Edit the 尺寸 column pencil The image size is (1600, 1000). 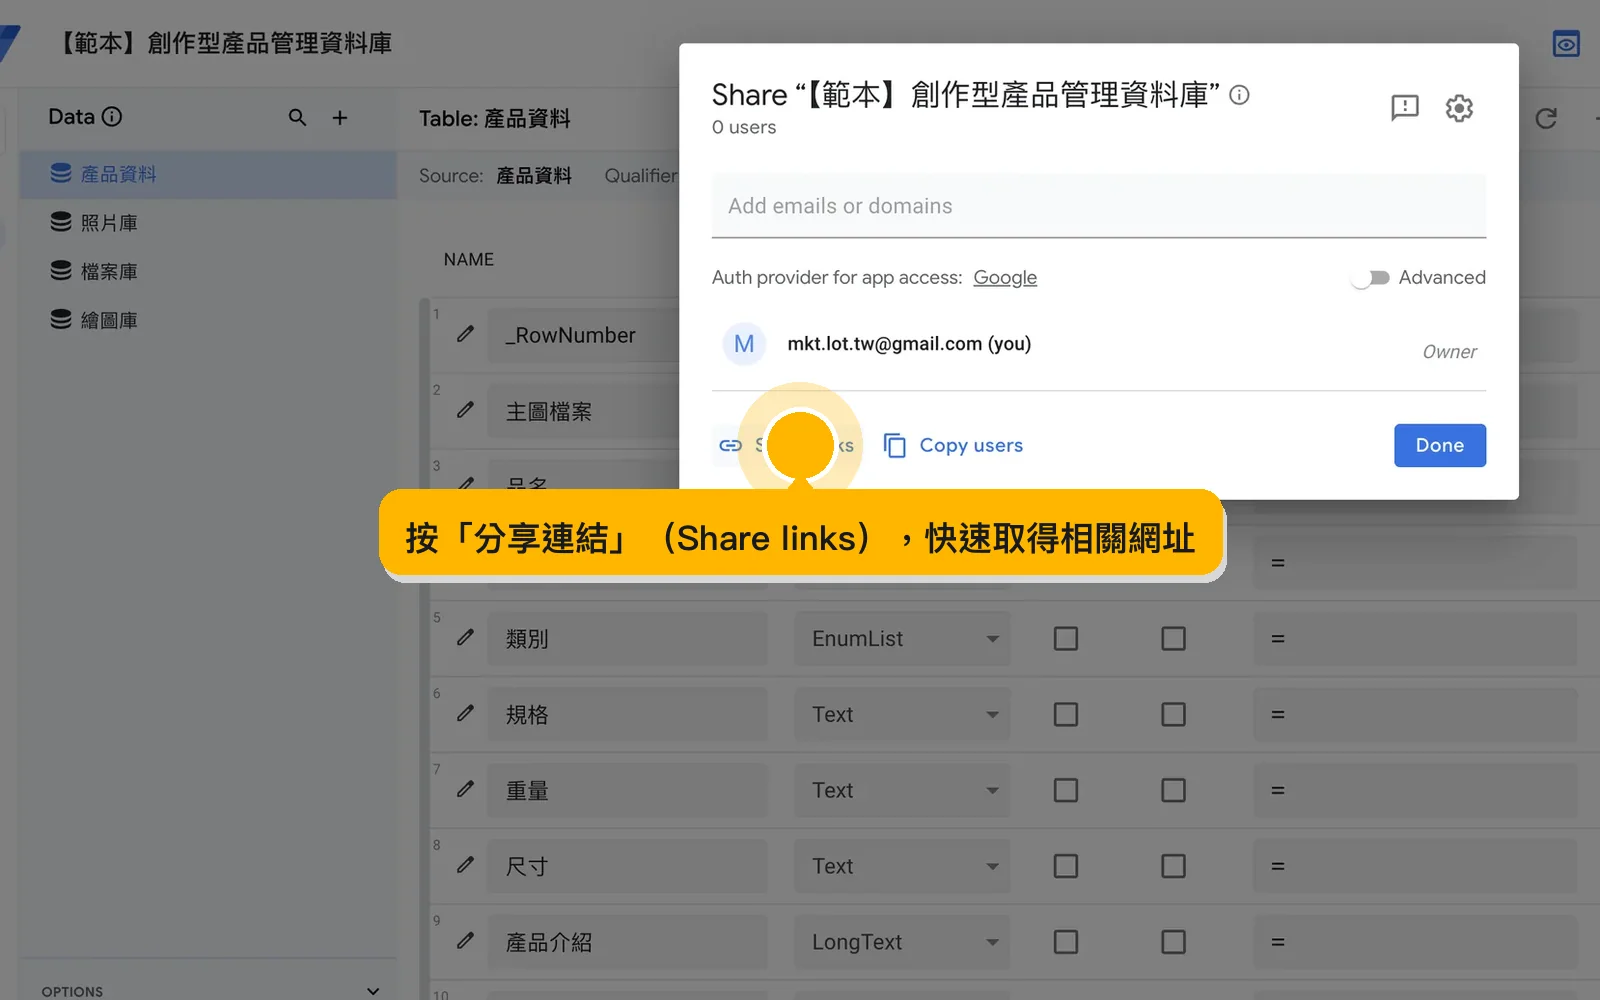point(465,865)
